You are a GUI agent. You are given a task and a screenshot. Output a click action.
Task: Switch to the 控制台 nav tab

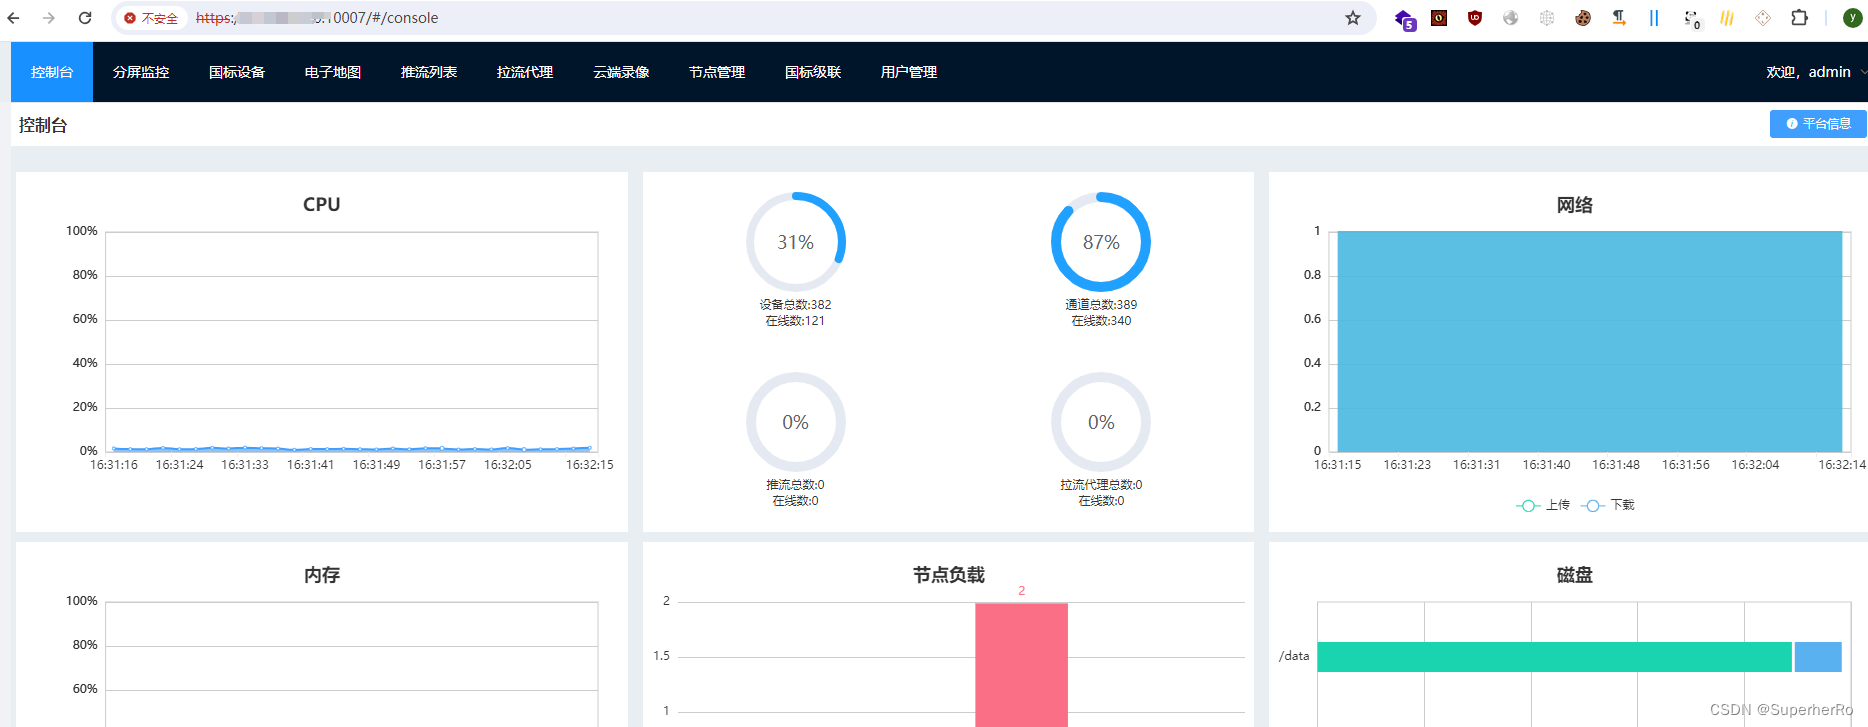(x=52, y=72)
